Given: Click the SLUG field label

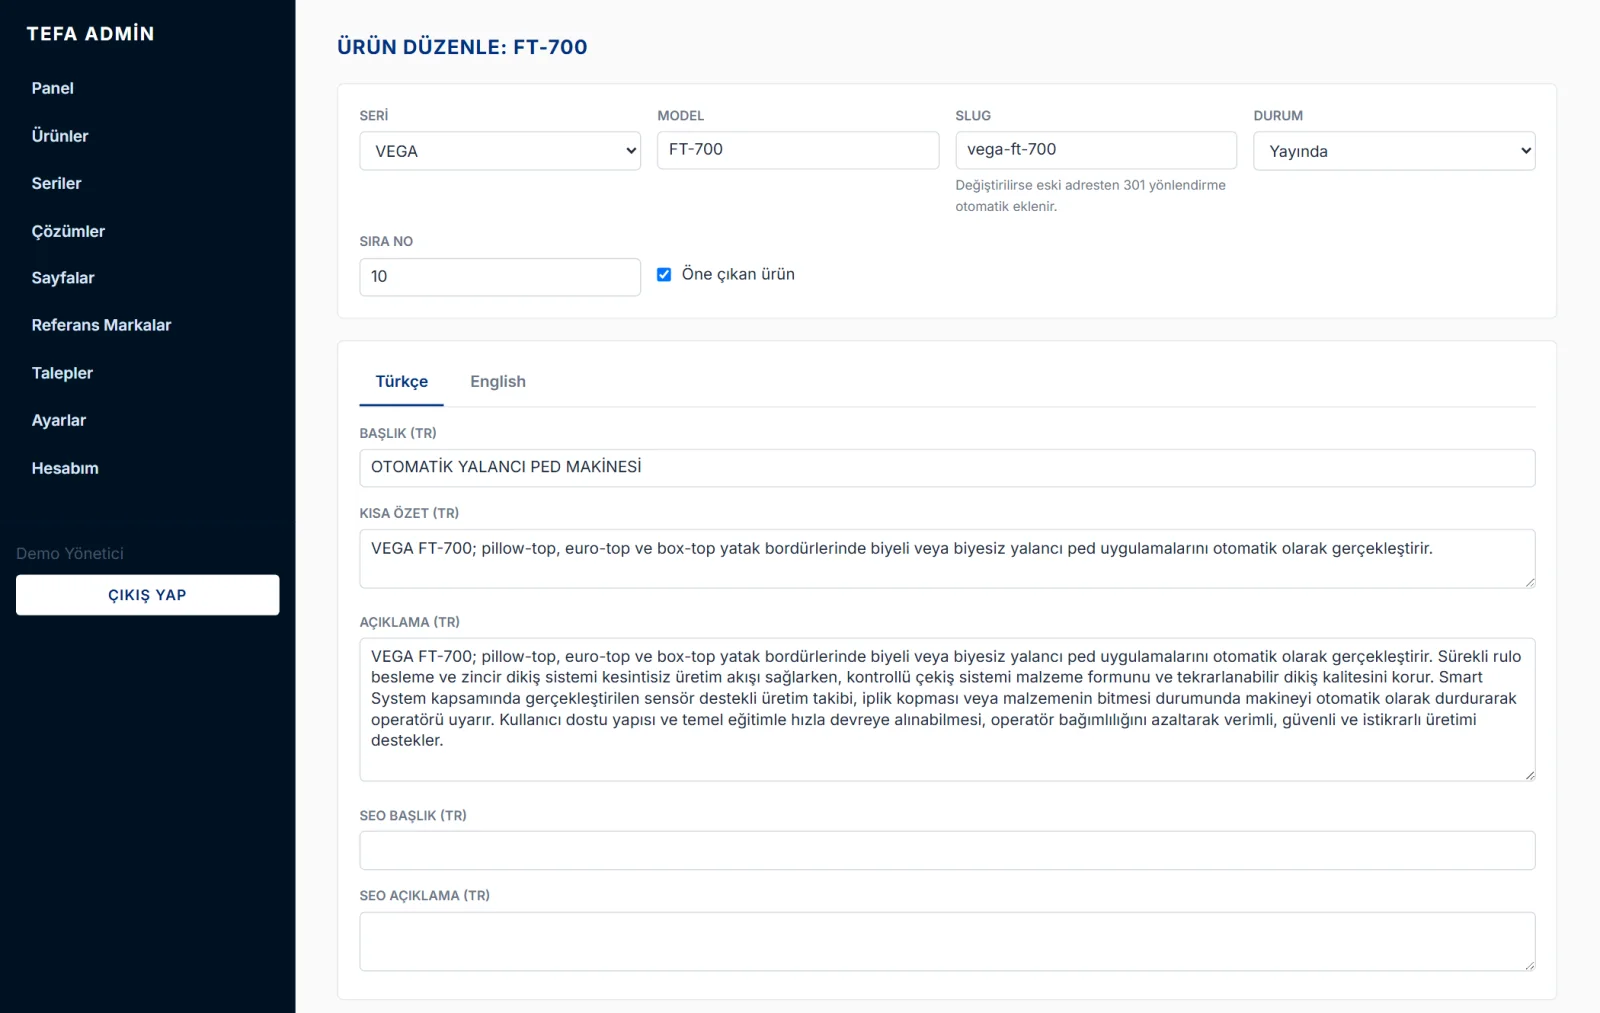Looking at the screenshot, I should 973,116.
